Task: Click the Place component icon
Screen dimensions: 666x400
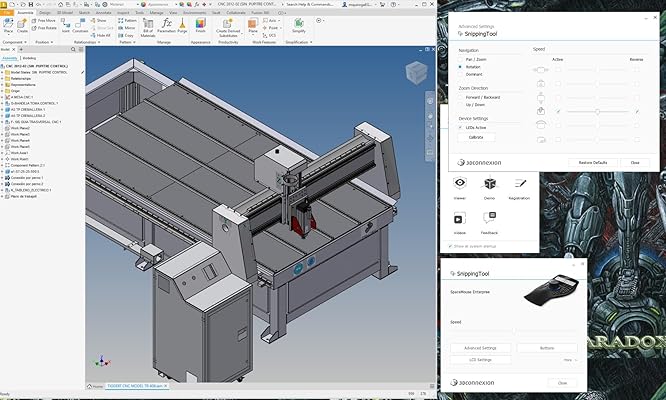Action: (x=9, y=23)
